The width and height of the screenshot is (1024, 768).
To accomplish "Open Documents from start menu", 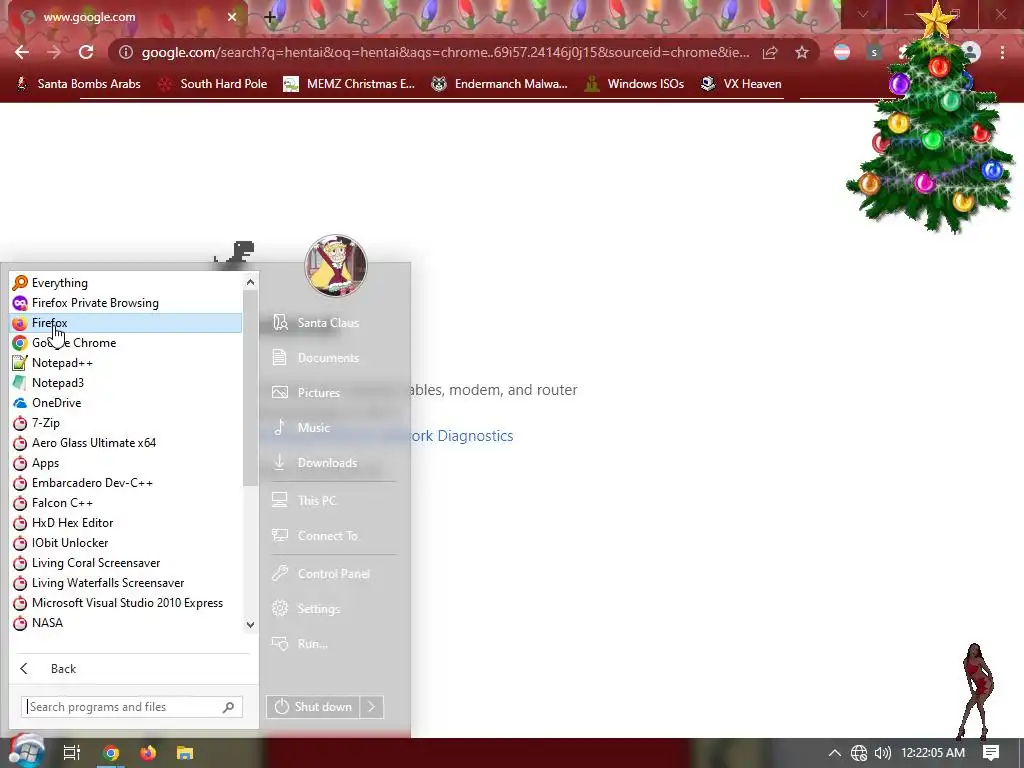I will [x=328, y=358].
